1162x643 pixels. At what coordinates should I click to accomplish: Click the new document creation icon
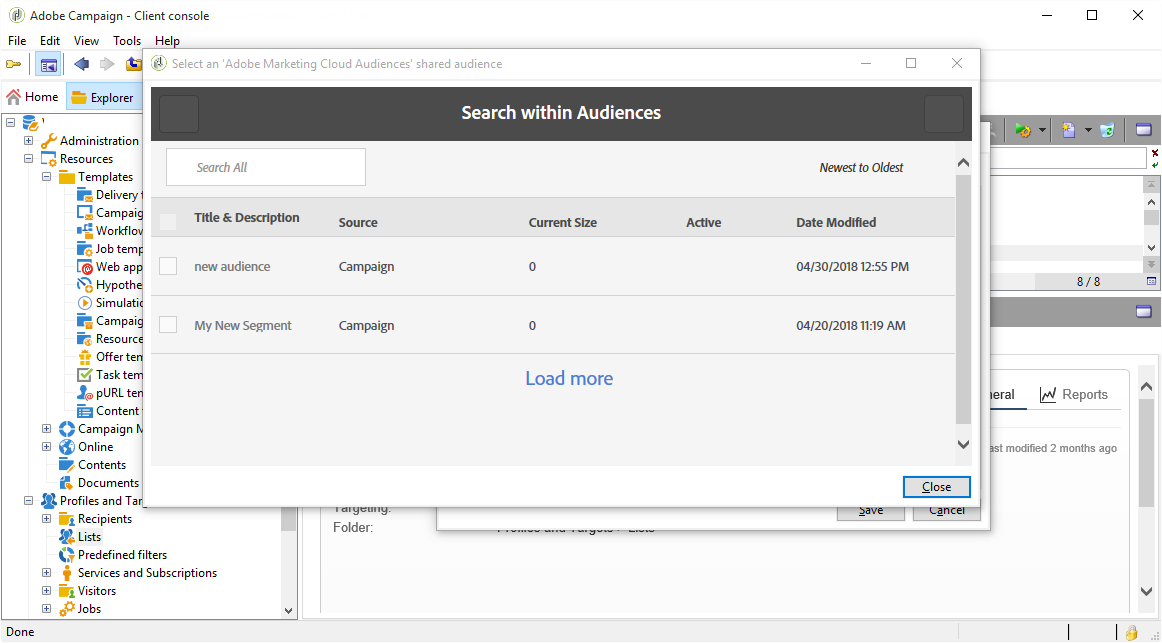point(1068,130)
